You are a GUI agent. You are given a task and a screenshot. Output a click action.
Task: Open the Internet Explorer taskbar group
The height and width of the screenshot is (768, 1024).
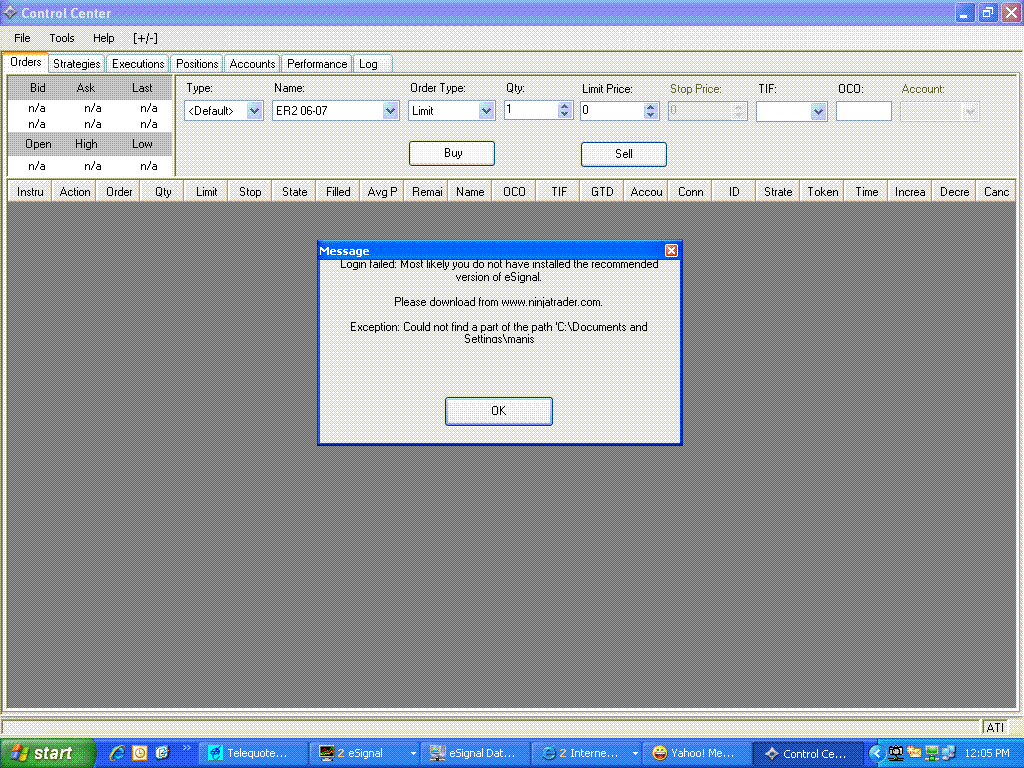(x=586, y=753)
